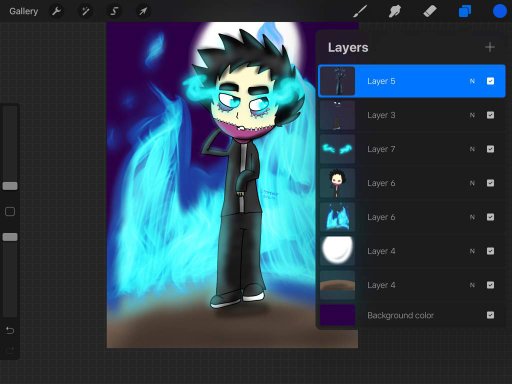Viewport: 512px width, 384px height.
Task: Open the active blue color swatch
Action: pos(499,11)
